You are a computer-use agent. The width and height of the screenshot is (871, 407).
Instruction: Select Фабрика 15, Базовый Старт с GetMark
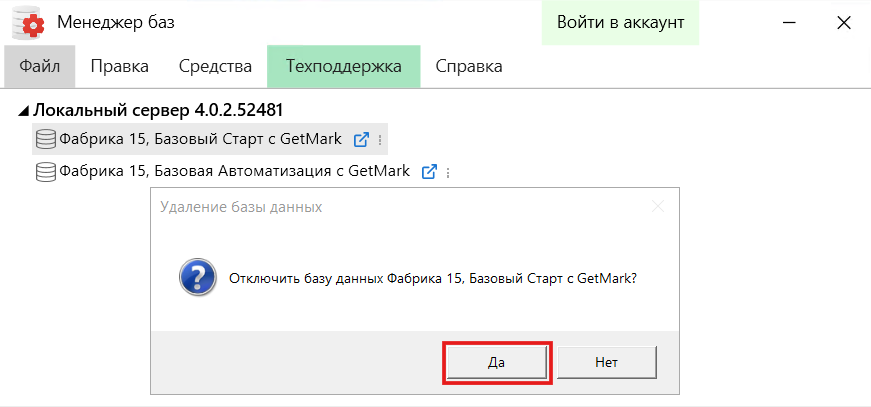click(201, 139)
